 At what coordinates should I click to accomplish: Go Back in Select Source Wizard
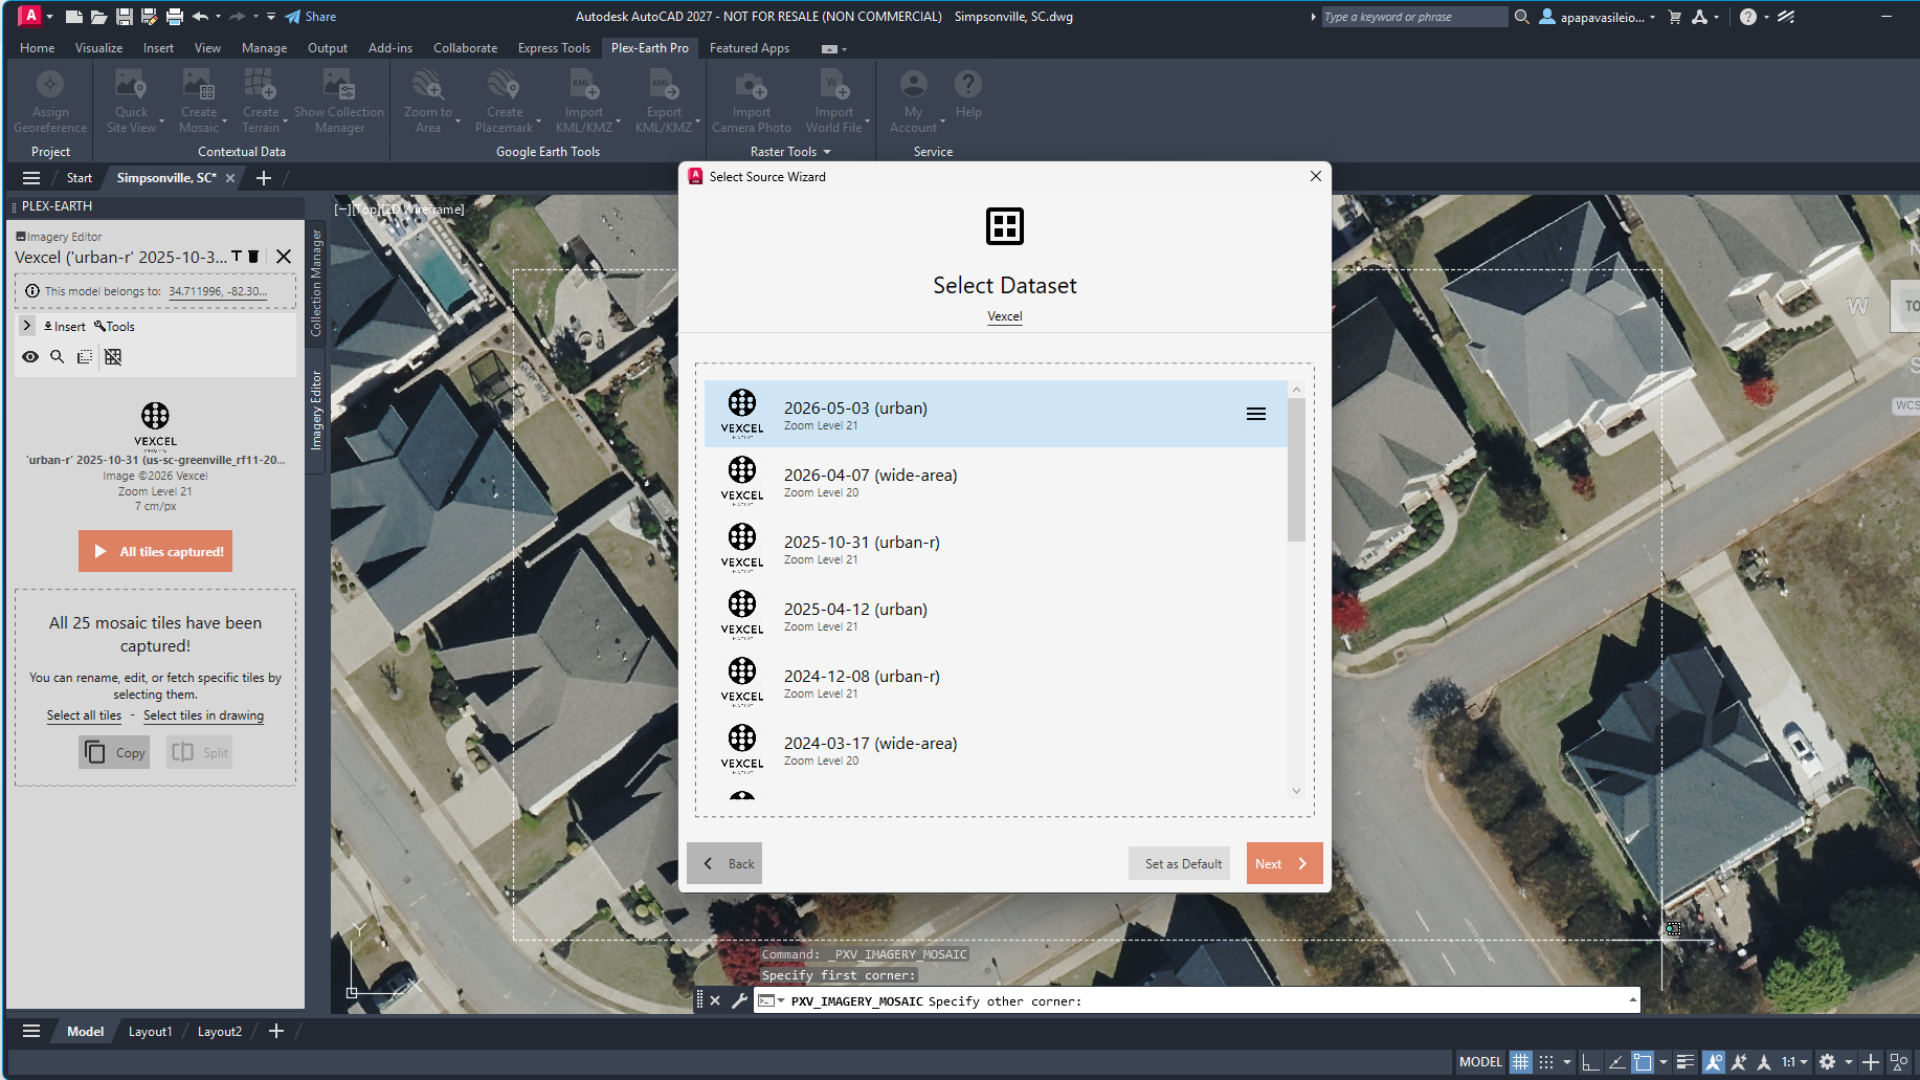pos(725,863)
